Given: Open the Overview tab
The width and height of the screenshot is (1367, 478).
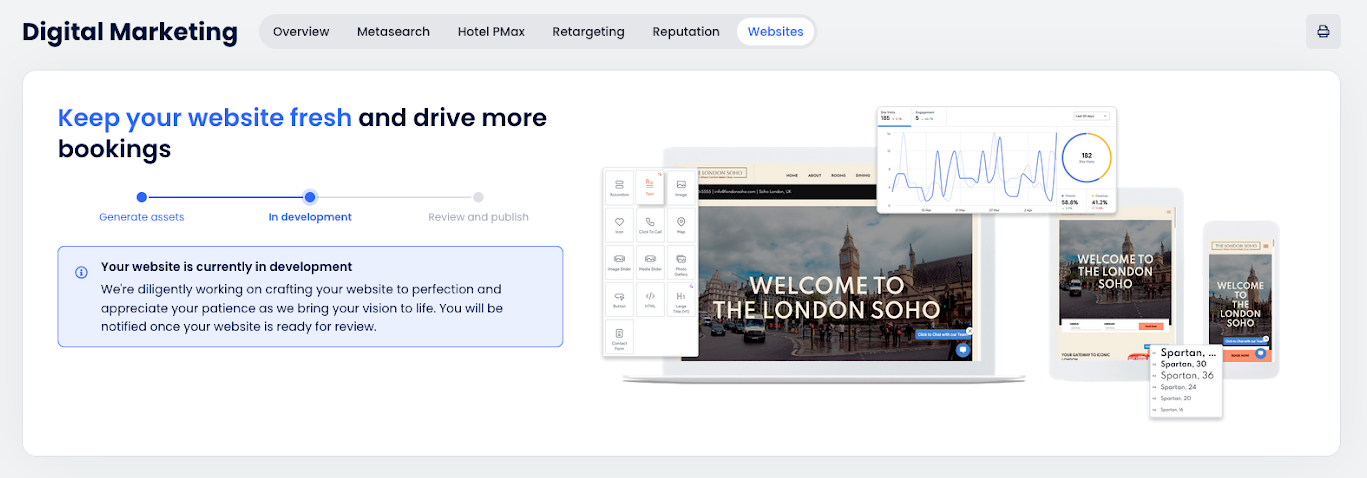Looking at the screenshot, I should point(301,32).
